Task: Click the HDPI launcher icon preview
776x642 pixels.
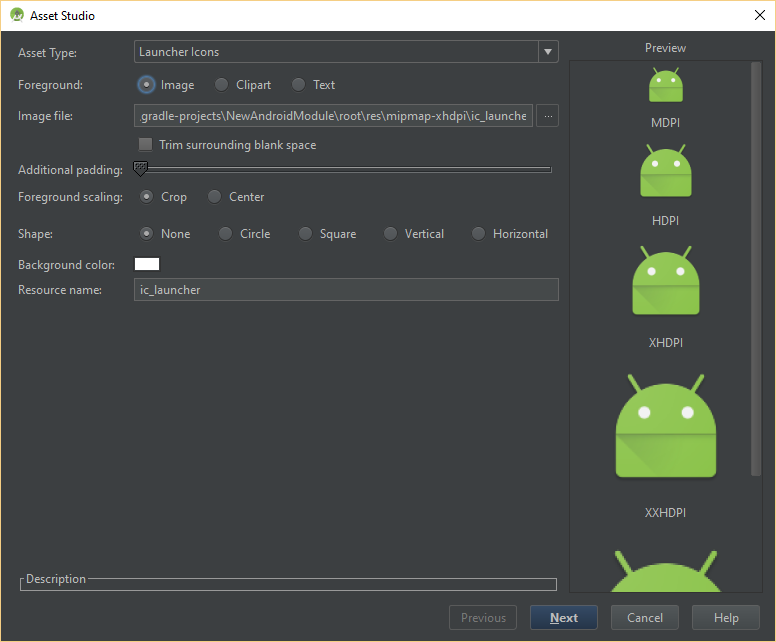Action: pos(666,171)
